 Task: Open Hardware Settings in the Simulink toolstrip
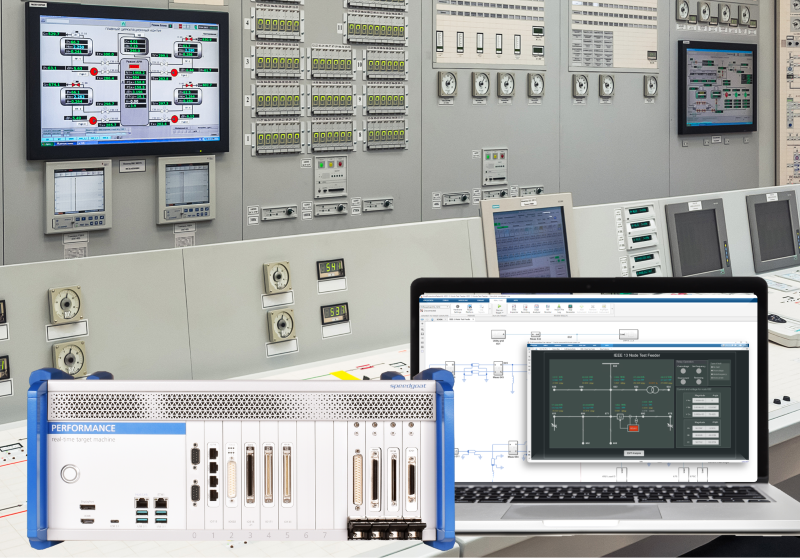458,309
